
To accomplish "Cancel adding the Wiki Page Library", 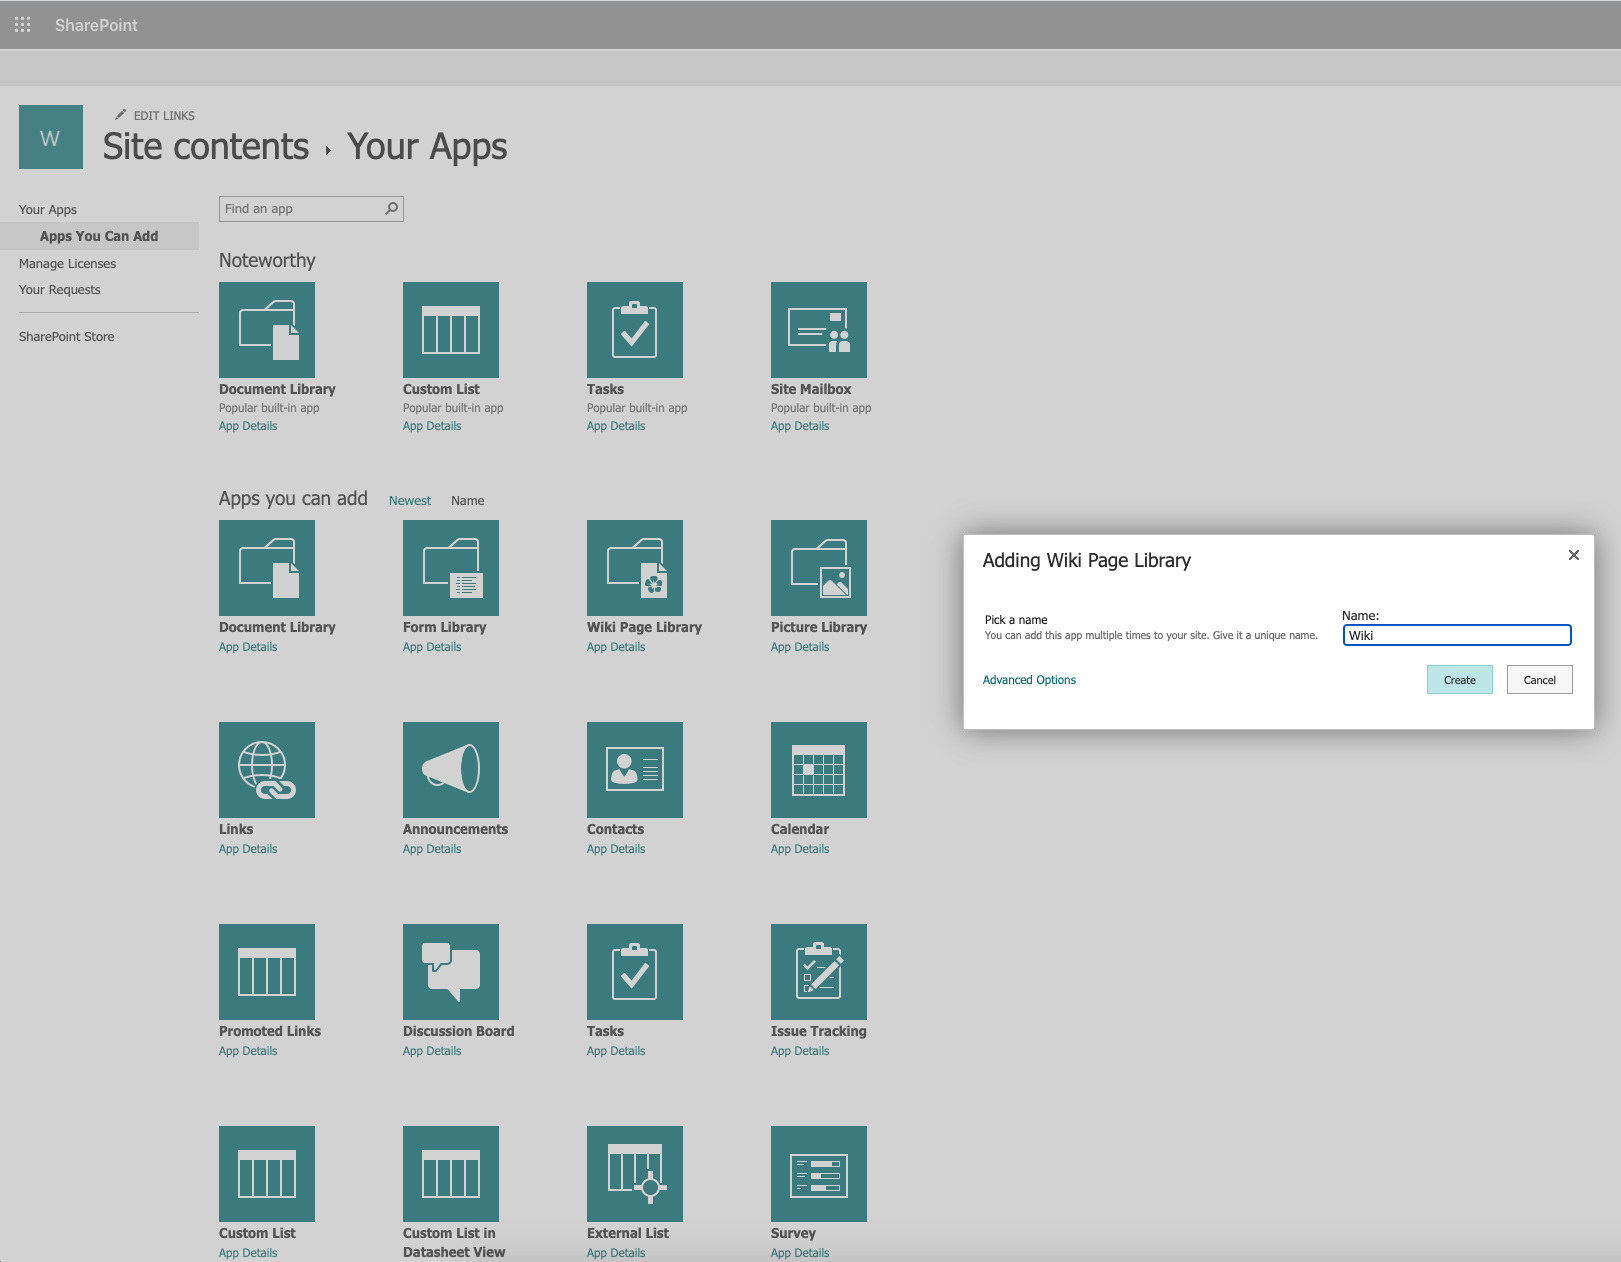I will point(1539,680).
